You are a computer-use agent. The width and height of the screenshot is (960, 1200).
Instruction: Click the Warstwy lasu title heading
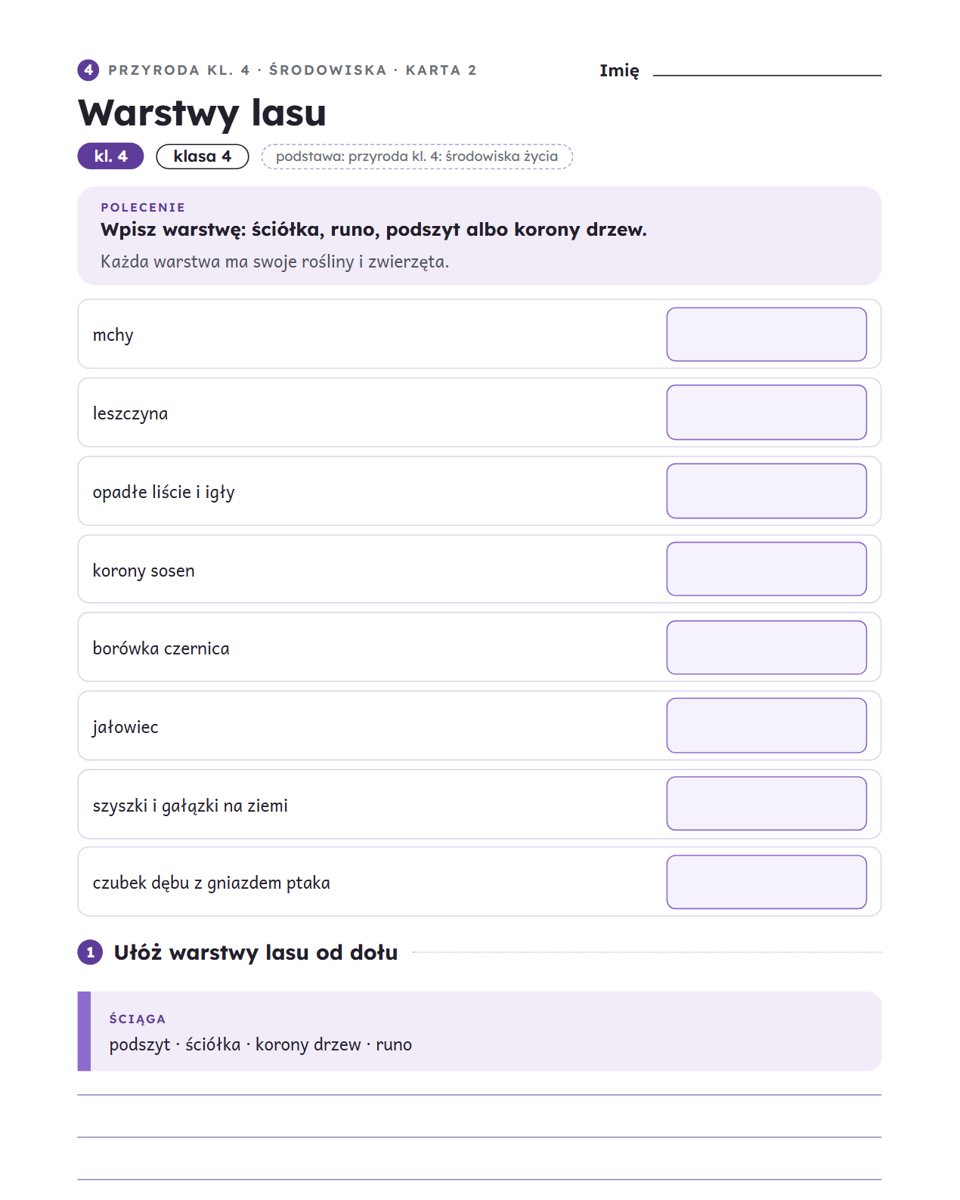pyautogui.click(x=202, y=112)
